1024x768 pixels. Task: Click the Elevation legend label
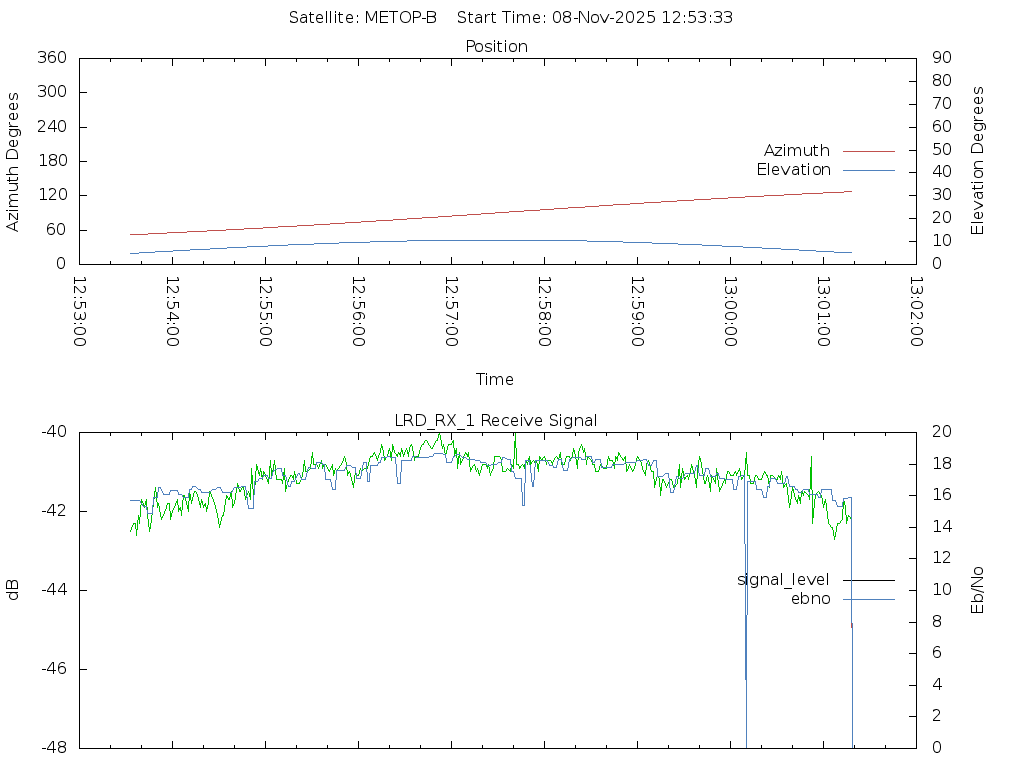793,170
